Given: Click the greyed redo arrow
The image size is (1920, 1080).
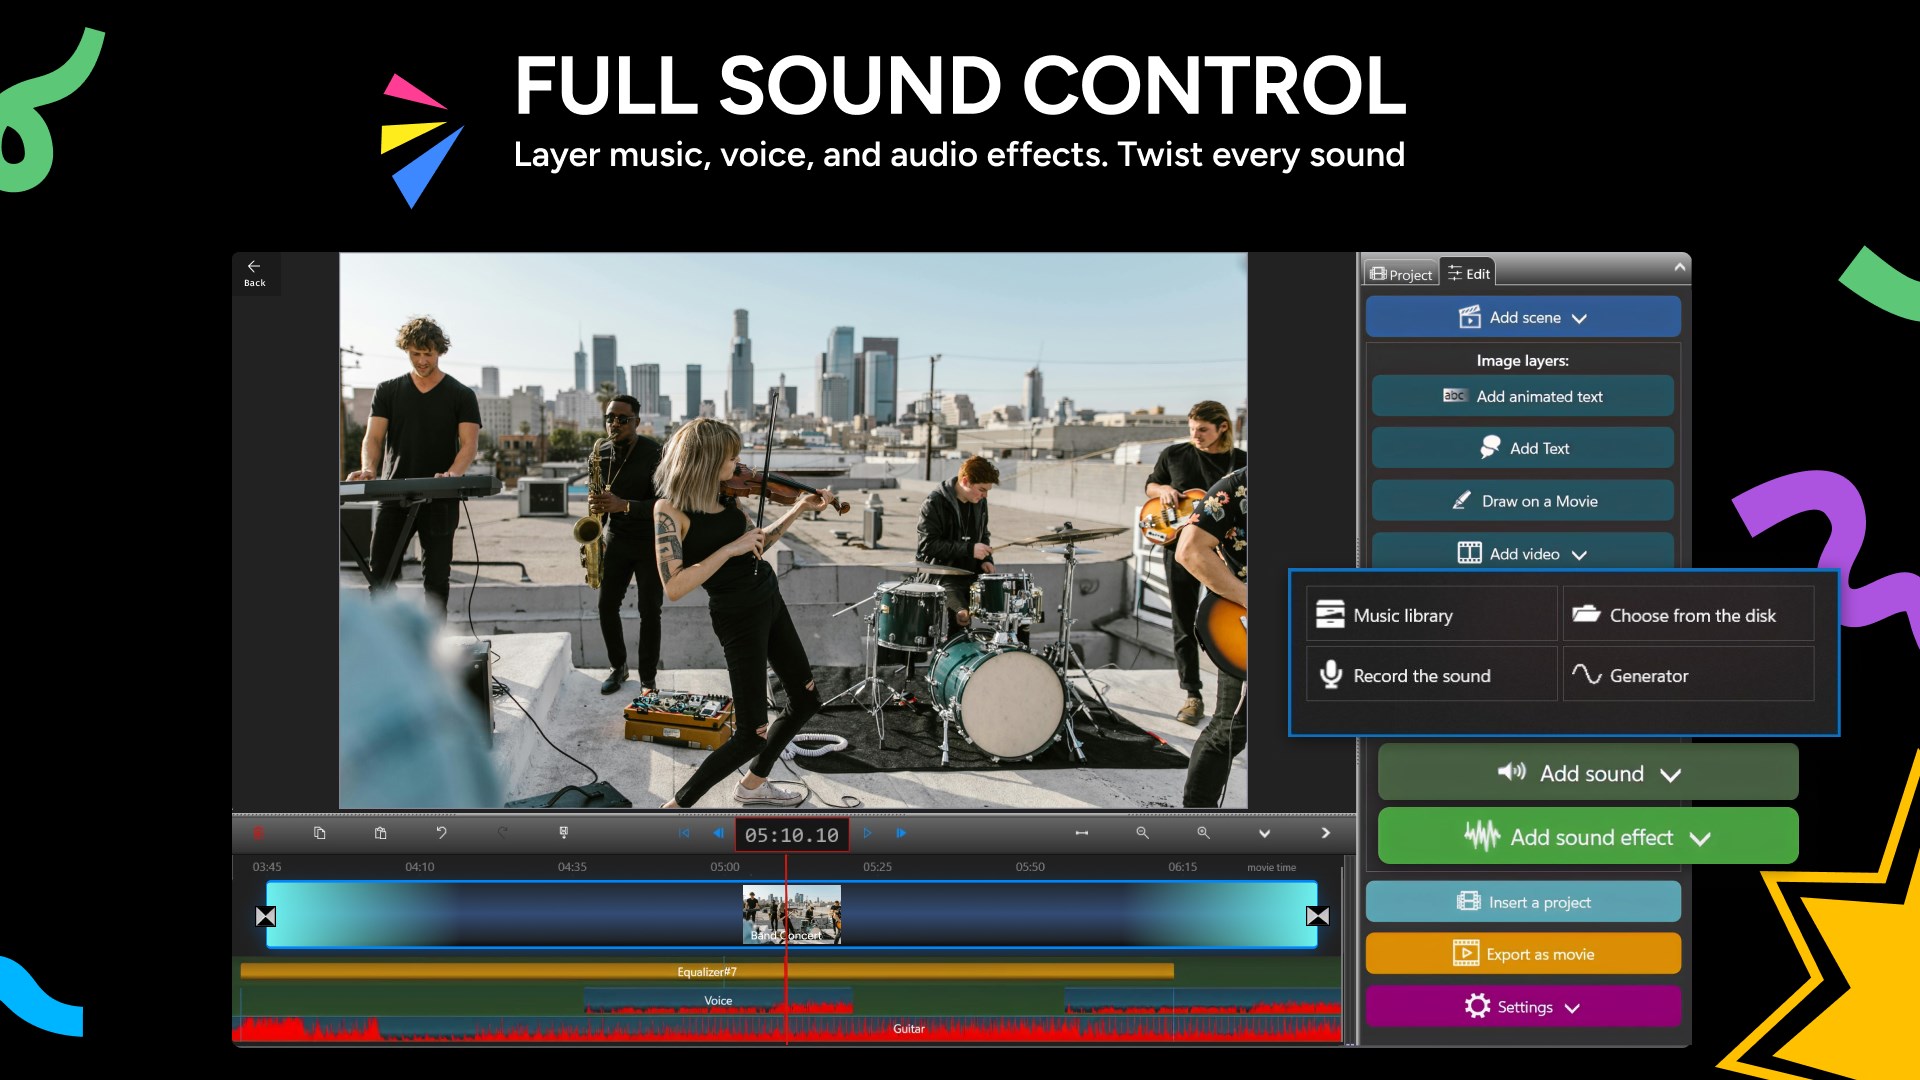Looking at the screenshot, I should [x=503, y=833].
